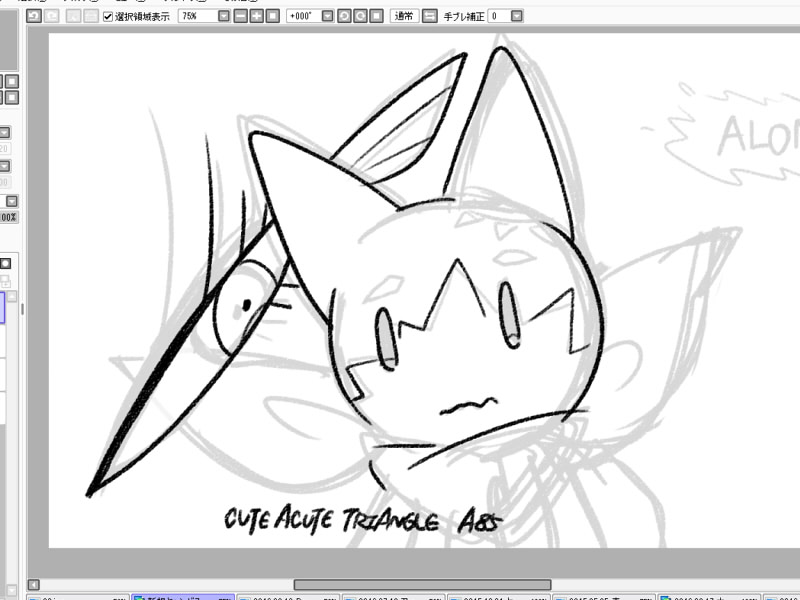Viewport: 800px width, 600px height.
Task: Toggle the 選択領域表示 checkbox
Action: click(108, 16)
